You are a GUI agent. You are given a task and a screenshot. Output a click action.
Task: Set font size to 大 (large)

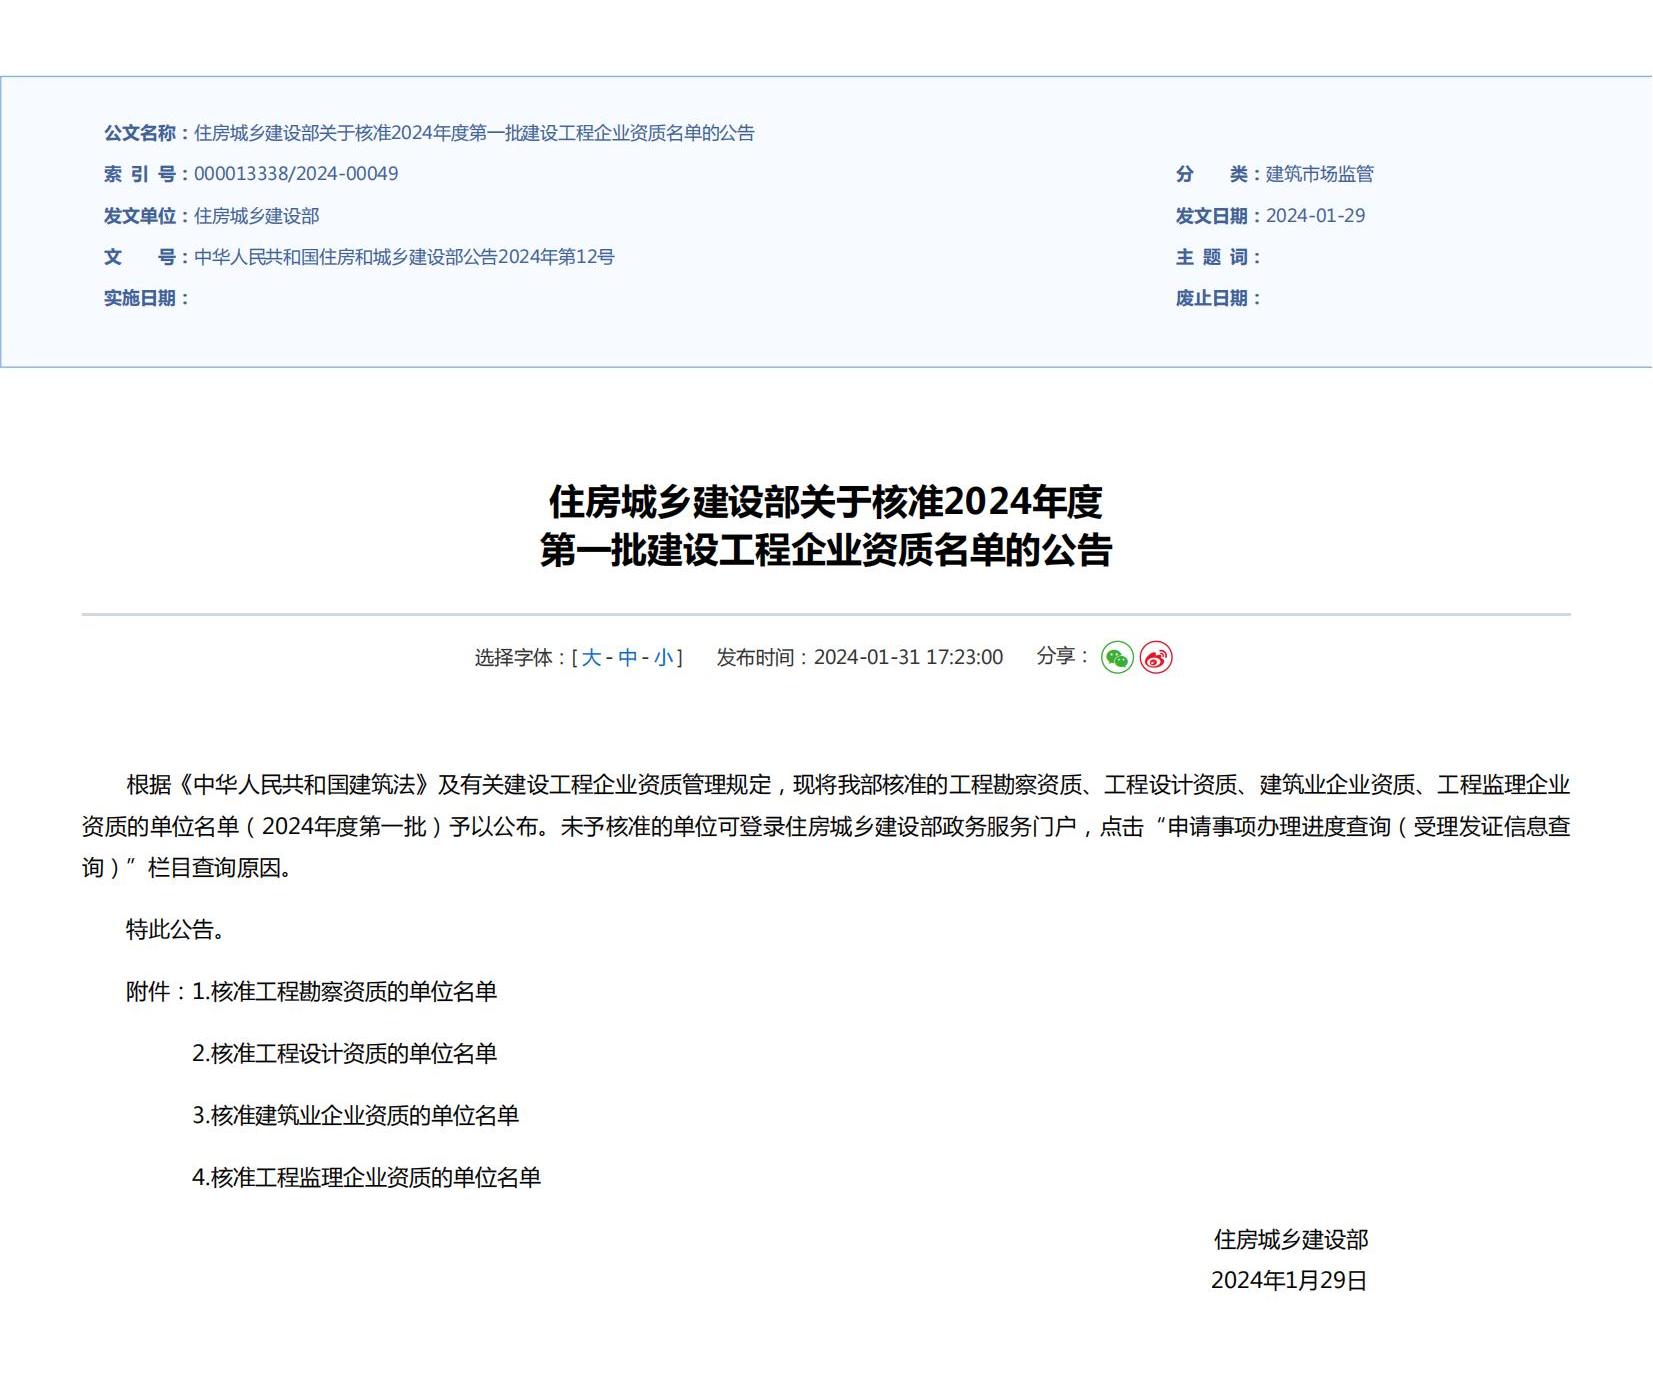[591, 658]
